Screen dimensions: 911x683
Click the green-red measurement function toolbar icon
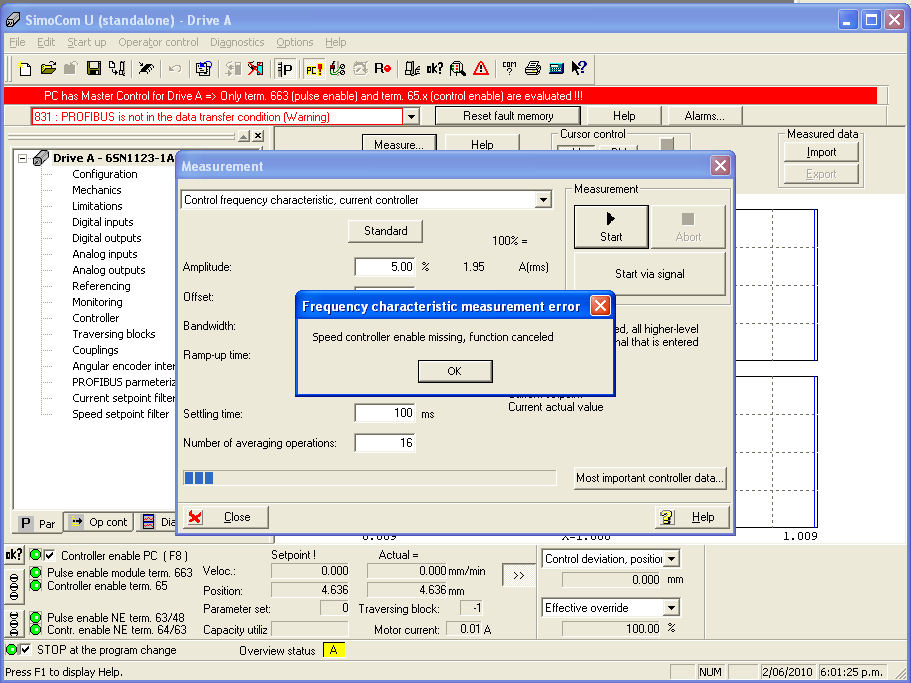click(x=337, y=69)
